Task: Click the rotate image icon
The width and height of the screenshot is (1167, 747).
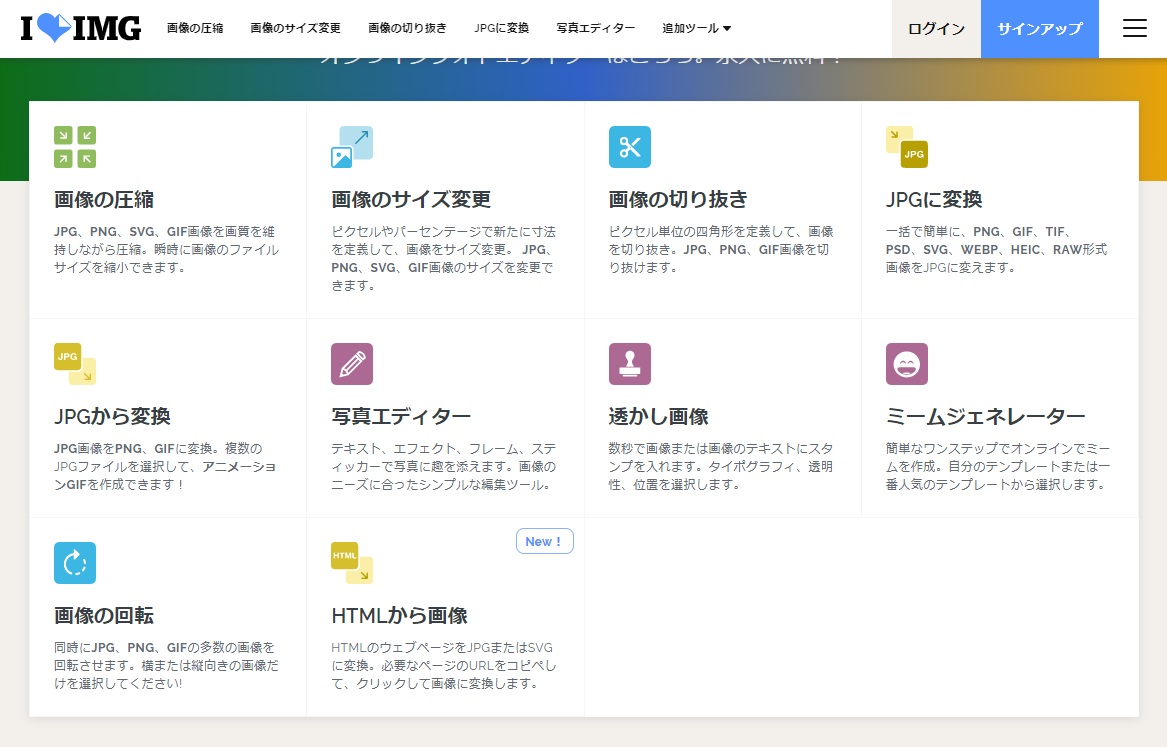Action: (75, 563)
